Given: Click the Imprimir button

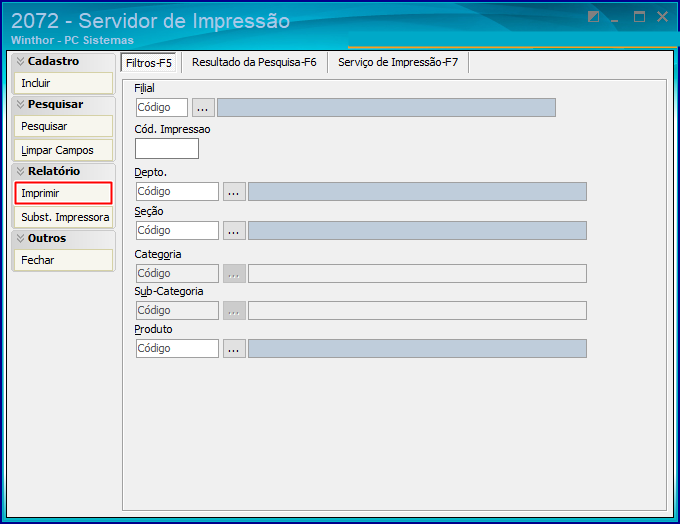Looking at the screenshot, I should (x=63, y=193).
